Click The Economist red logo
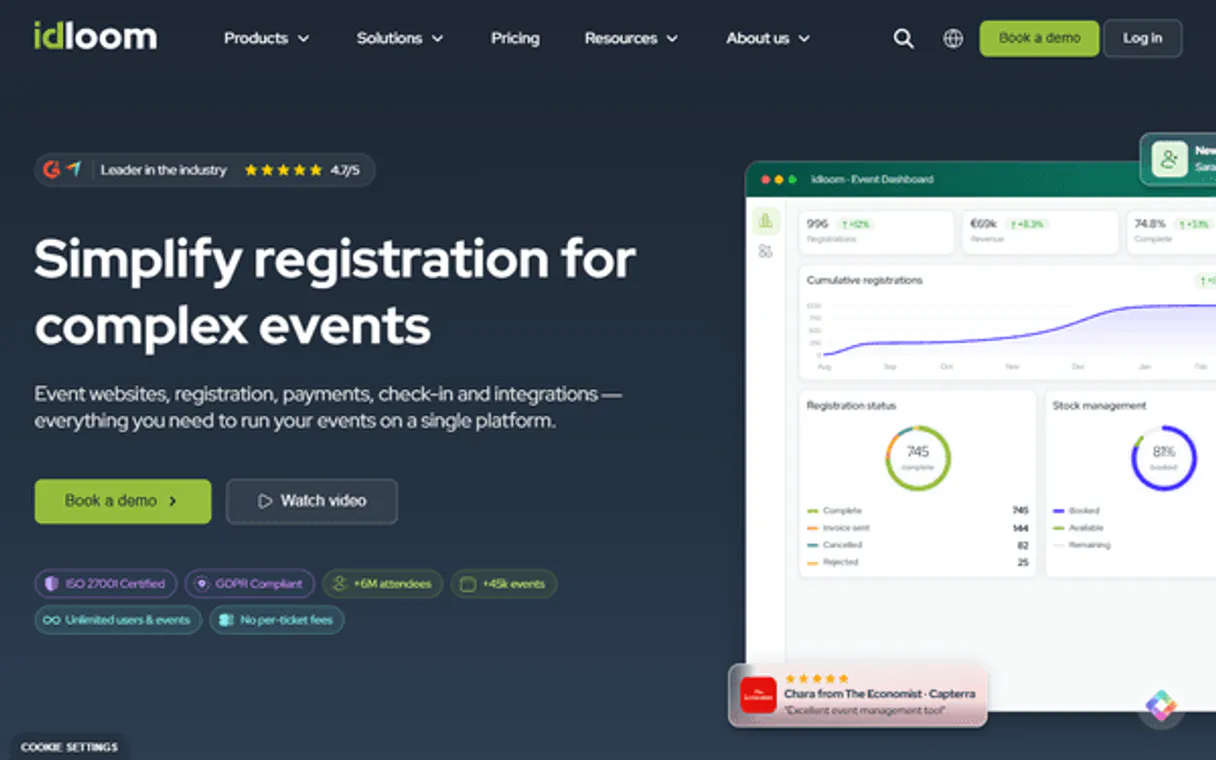The height and width of the screenshot is (760, 1216). pos(758,694)
